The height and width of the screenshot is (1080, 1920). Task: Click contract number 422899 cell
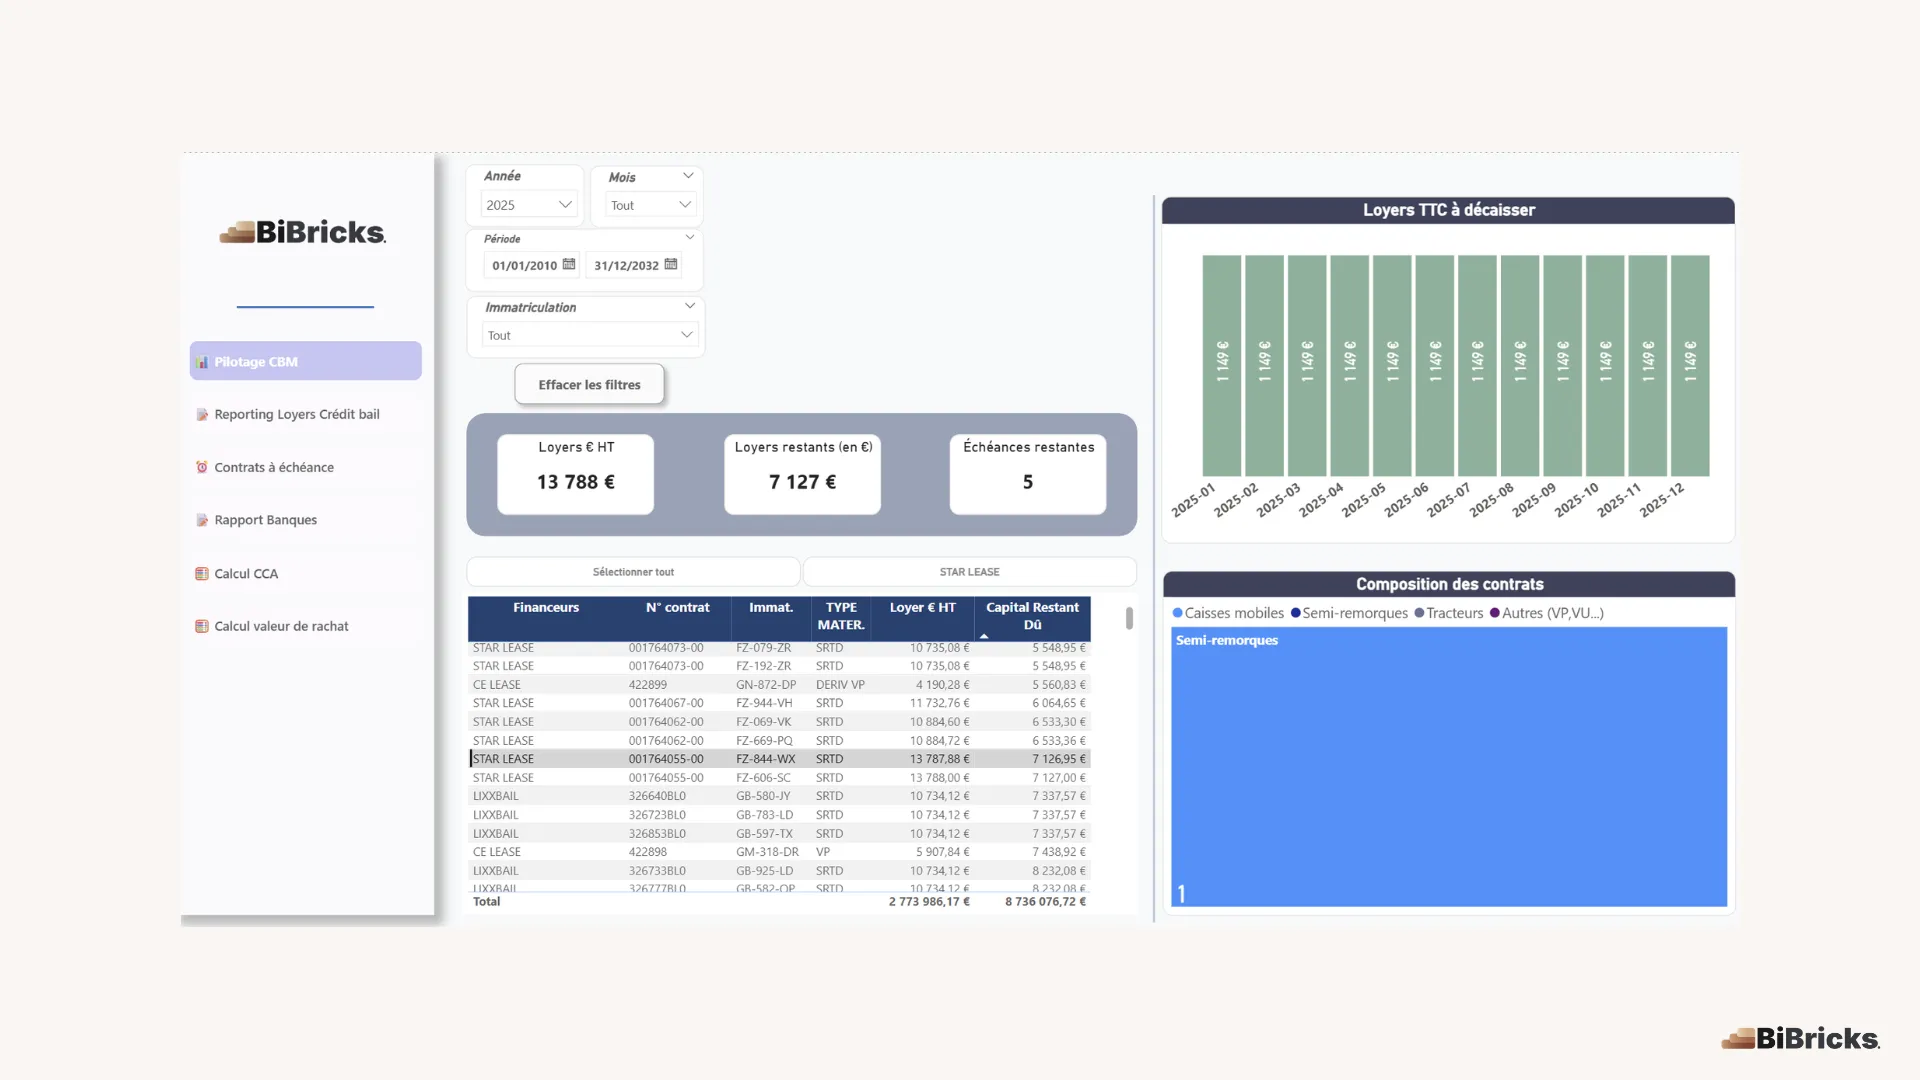648,685
